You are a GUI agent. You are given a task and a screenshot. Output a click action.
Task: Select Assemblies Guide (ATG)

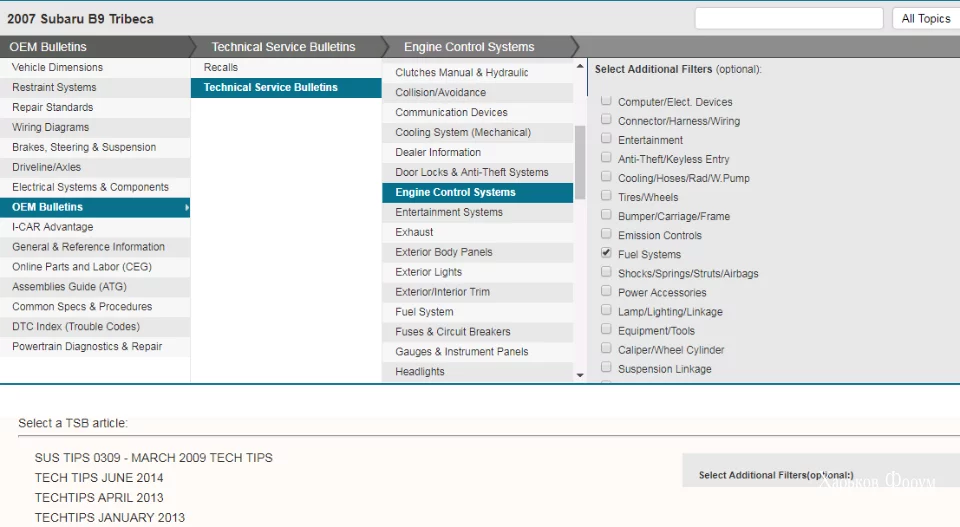click(95, 286)
